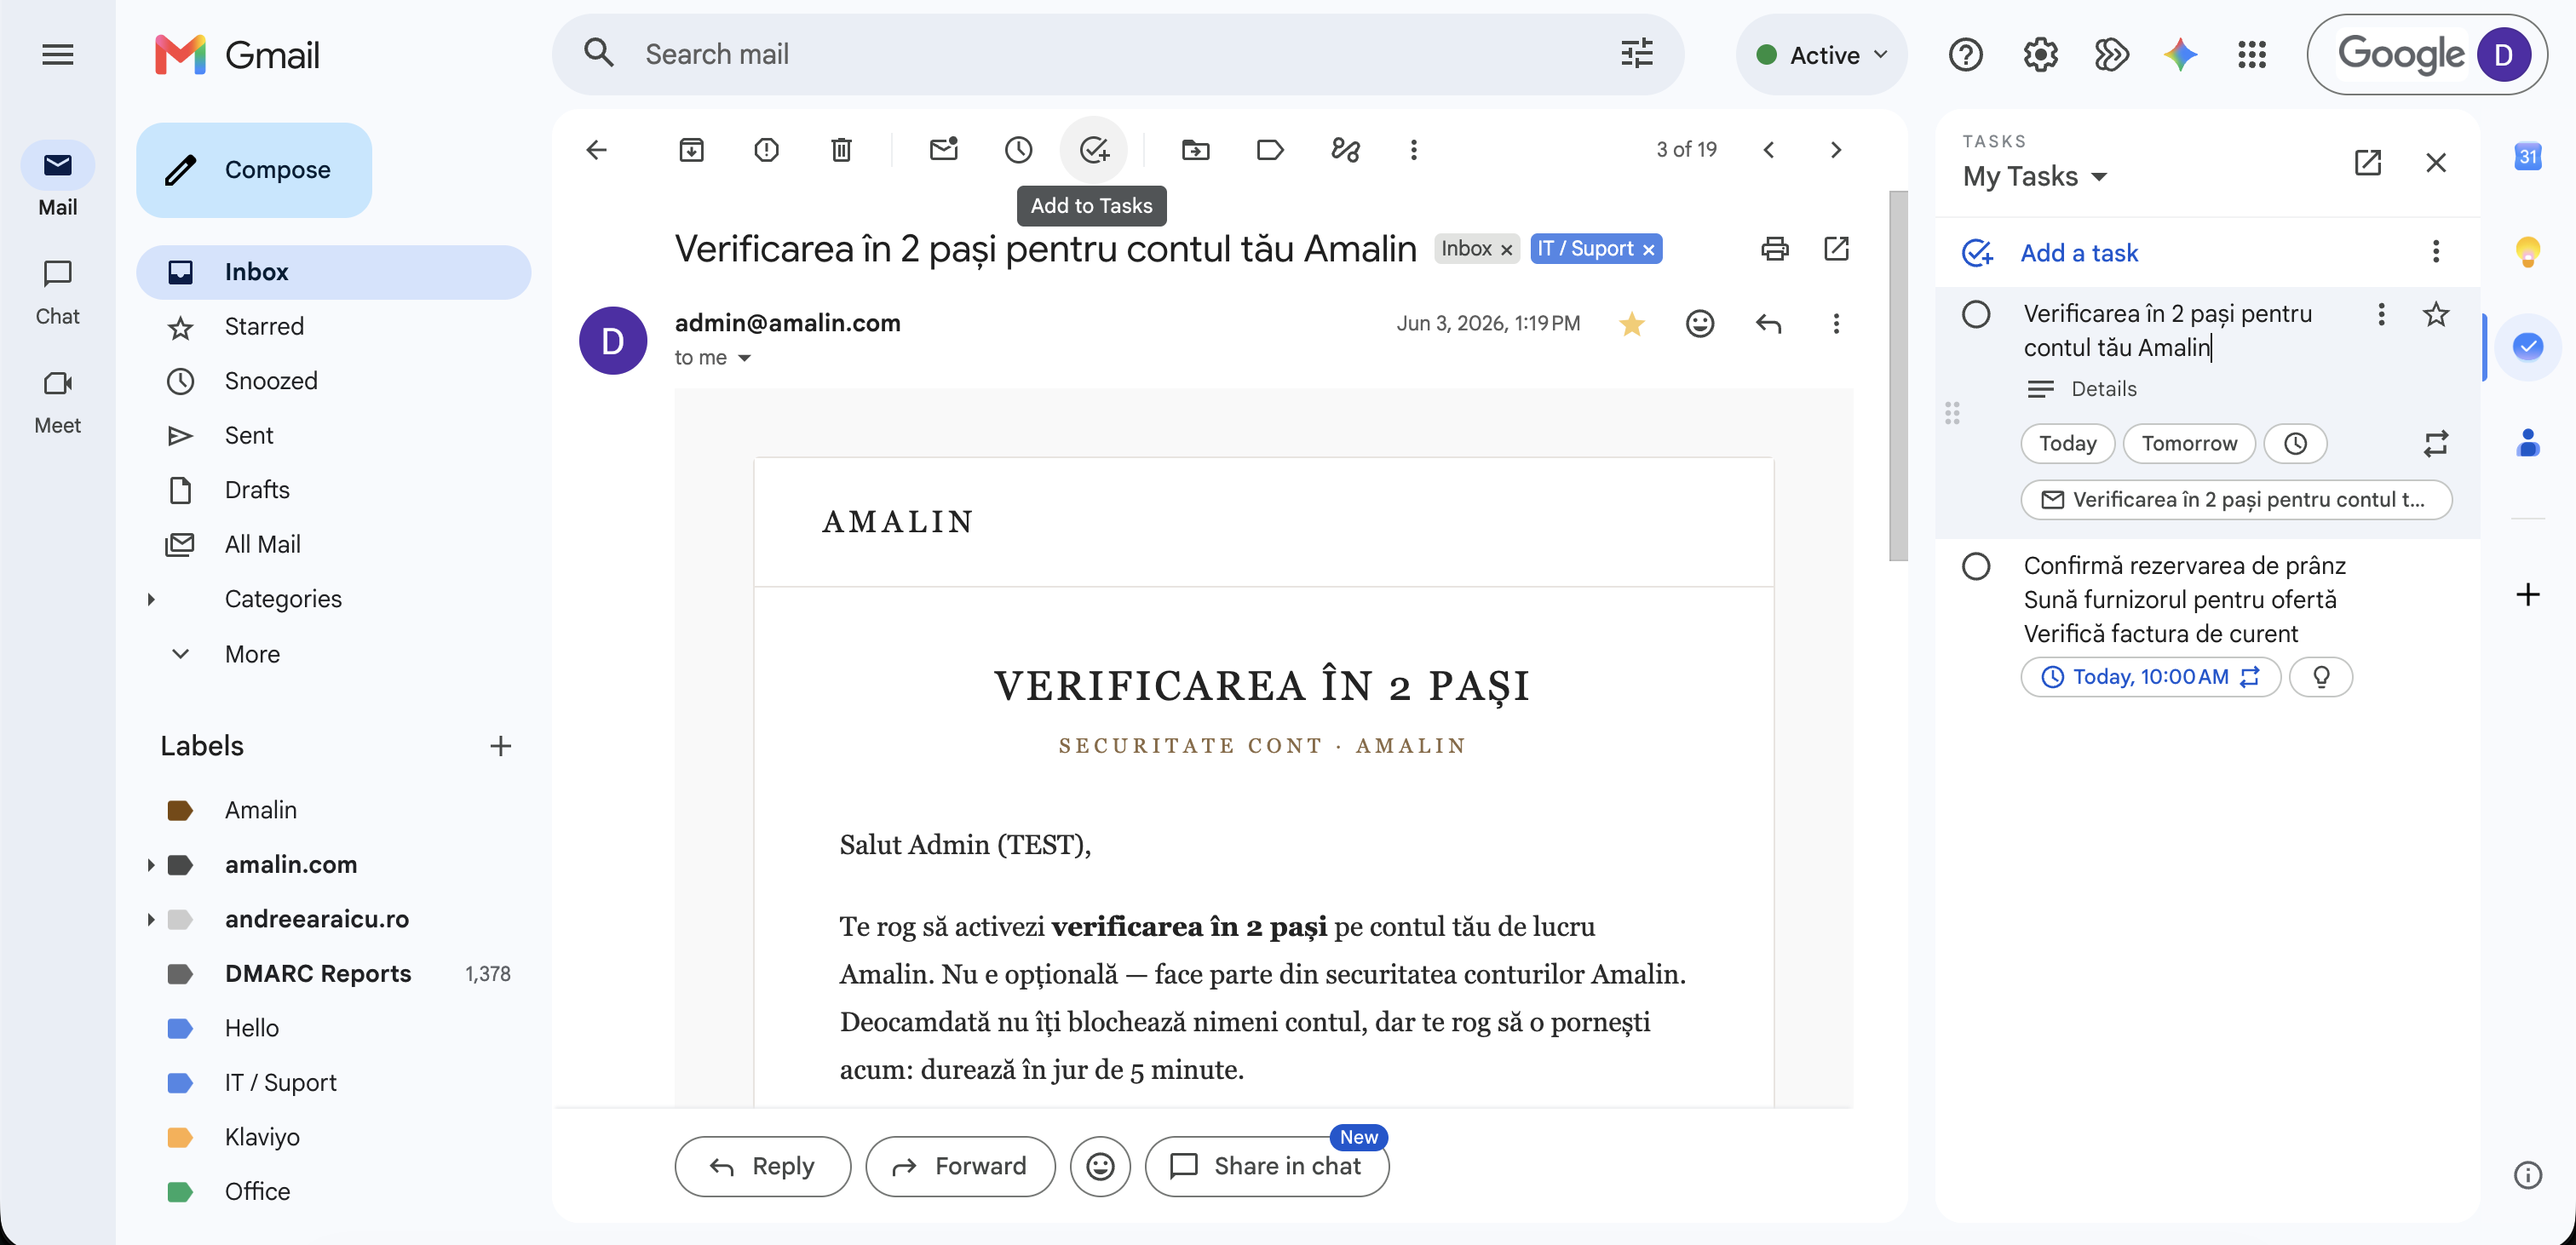This screenshot has width=2576, height=1245.
Task: Remove the IT / Suport label chip
Action: (x=1648, y=249)
